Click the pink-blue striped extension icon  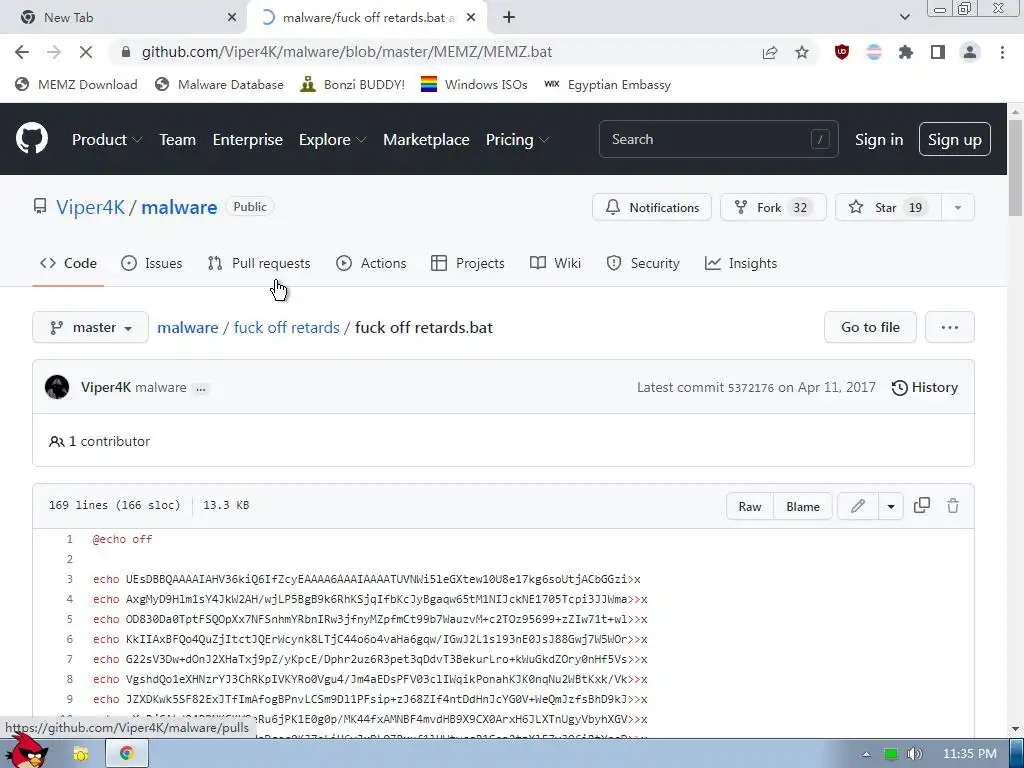[874, 52]
